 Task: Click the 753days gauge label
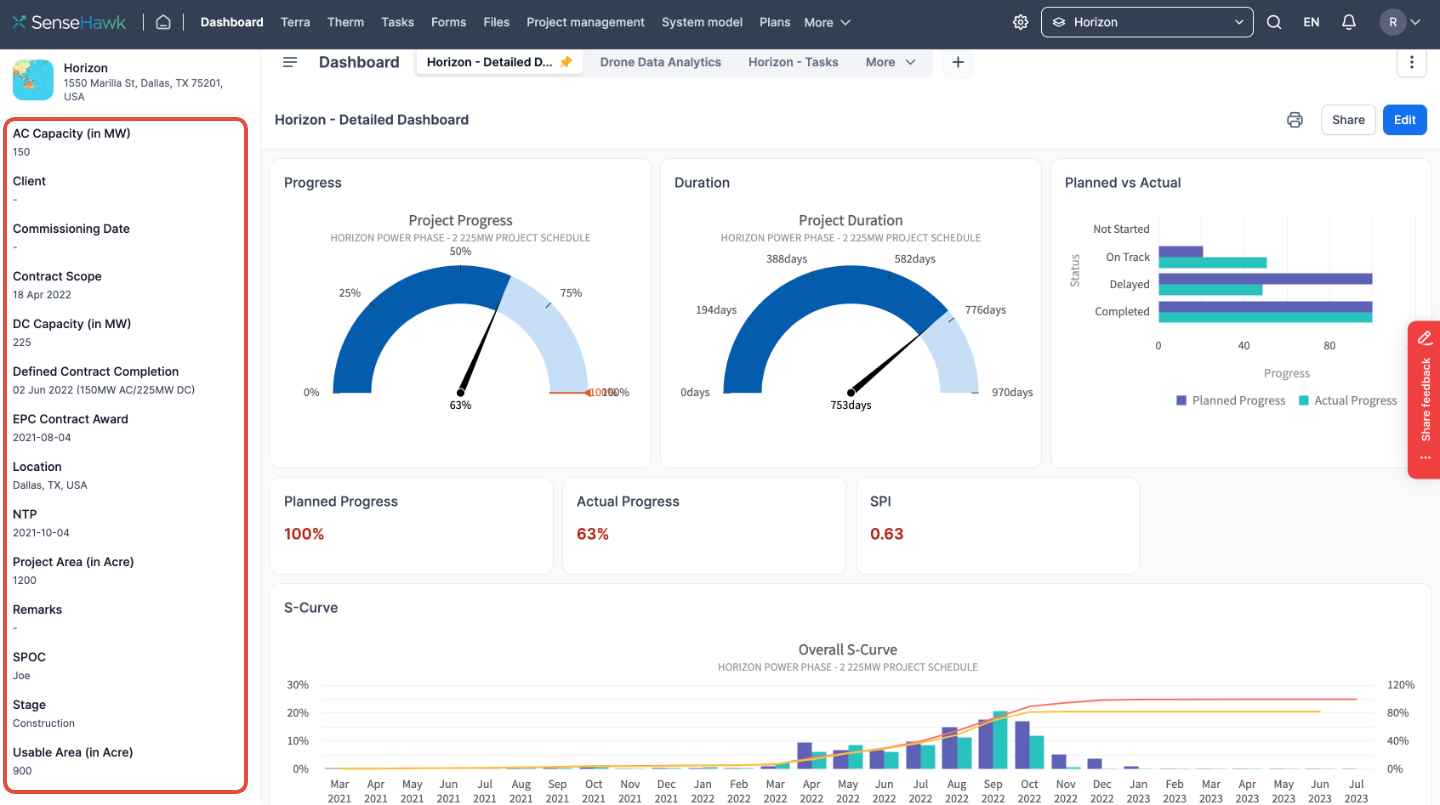pyautogui.click(x=851, y=405)
